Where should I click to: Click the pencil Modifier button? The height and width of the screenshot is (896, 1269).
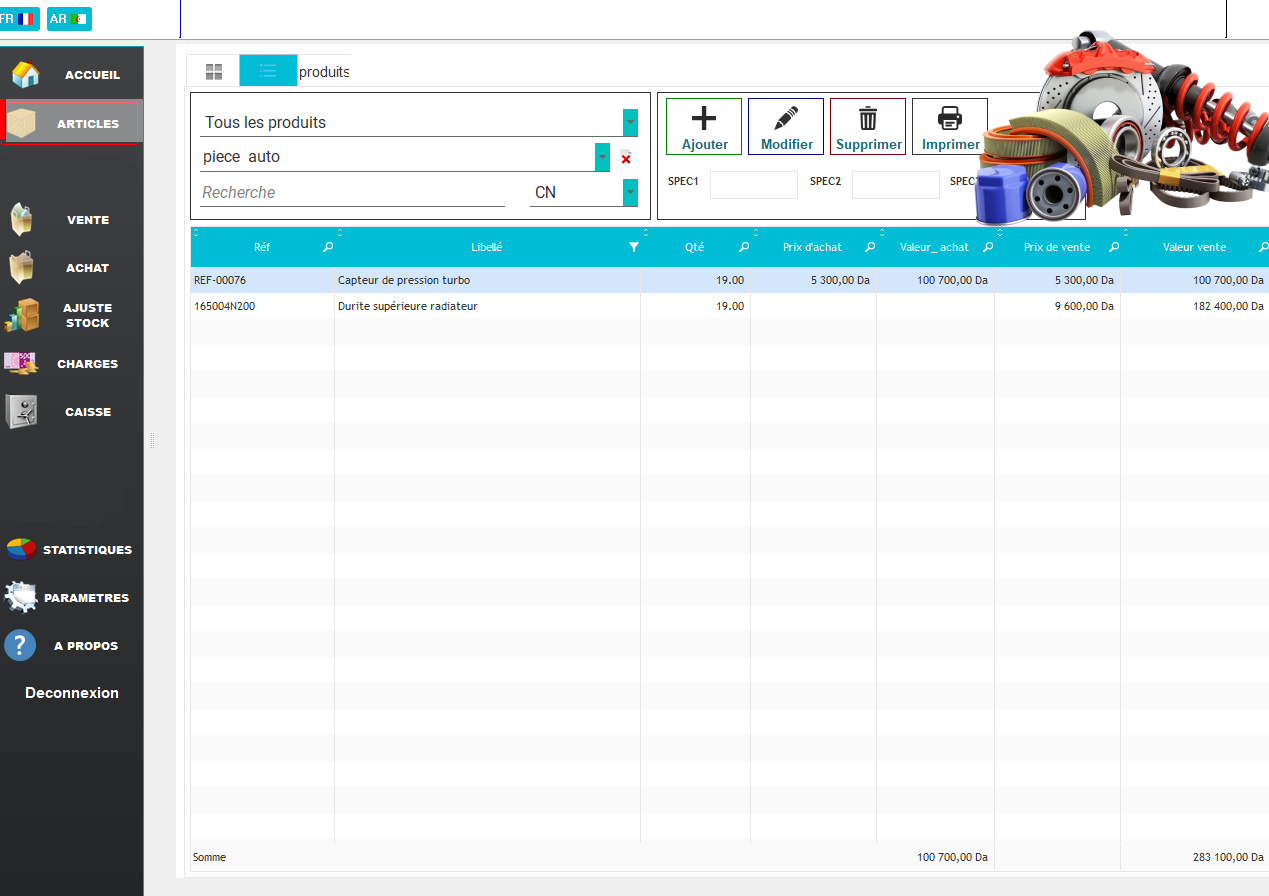click(x=786, y=126)
